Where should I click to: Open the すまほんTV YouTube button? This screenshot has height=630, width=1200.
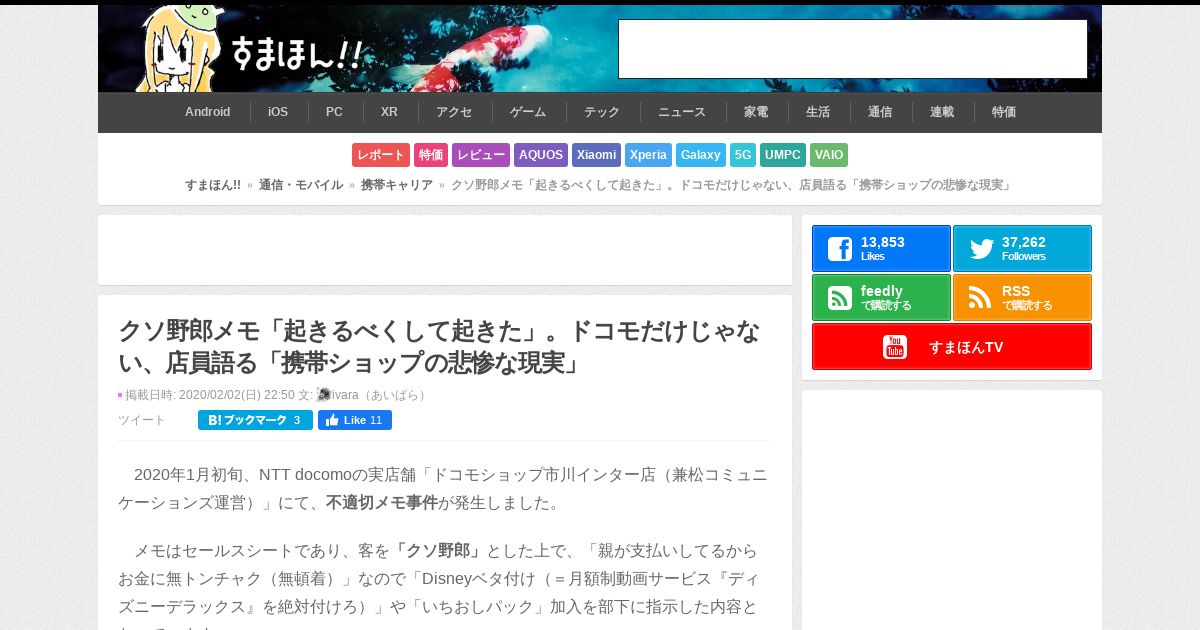tap(952, 347)
